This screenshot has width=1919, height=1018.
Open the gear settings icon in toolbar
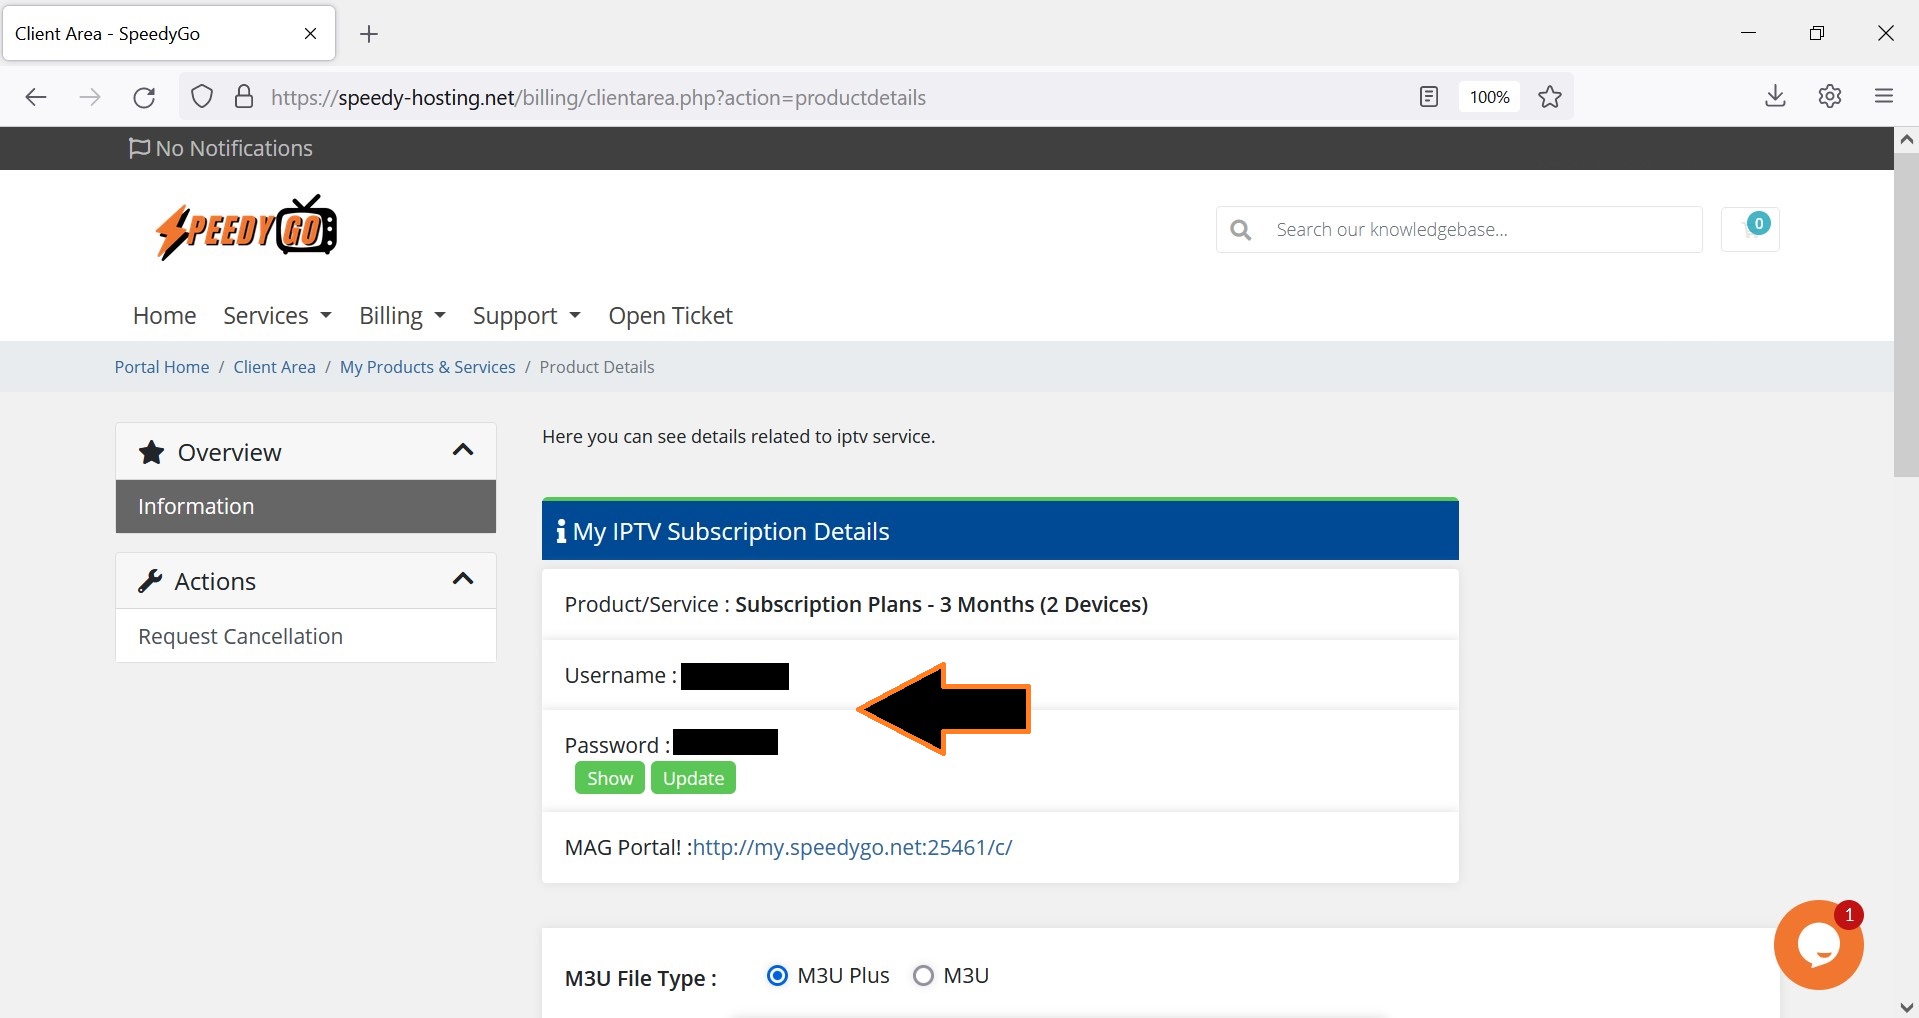pyautogui.click(x=1830, y=96)
